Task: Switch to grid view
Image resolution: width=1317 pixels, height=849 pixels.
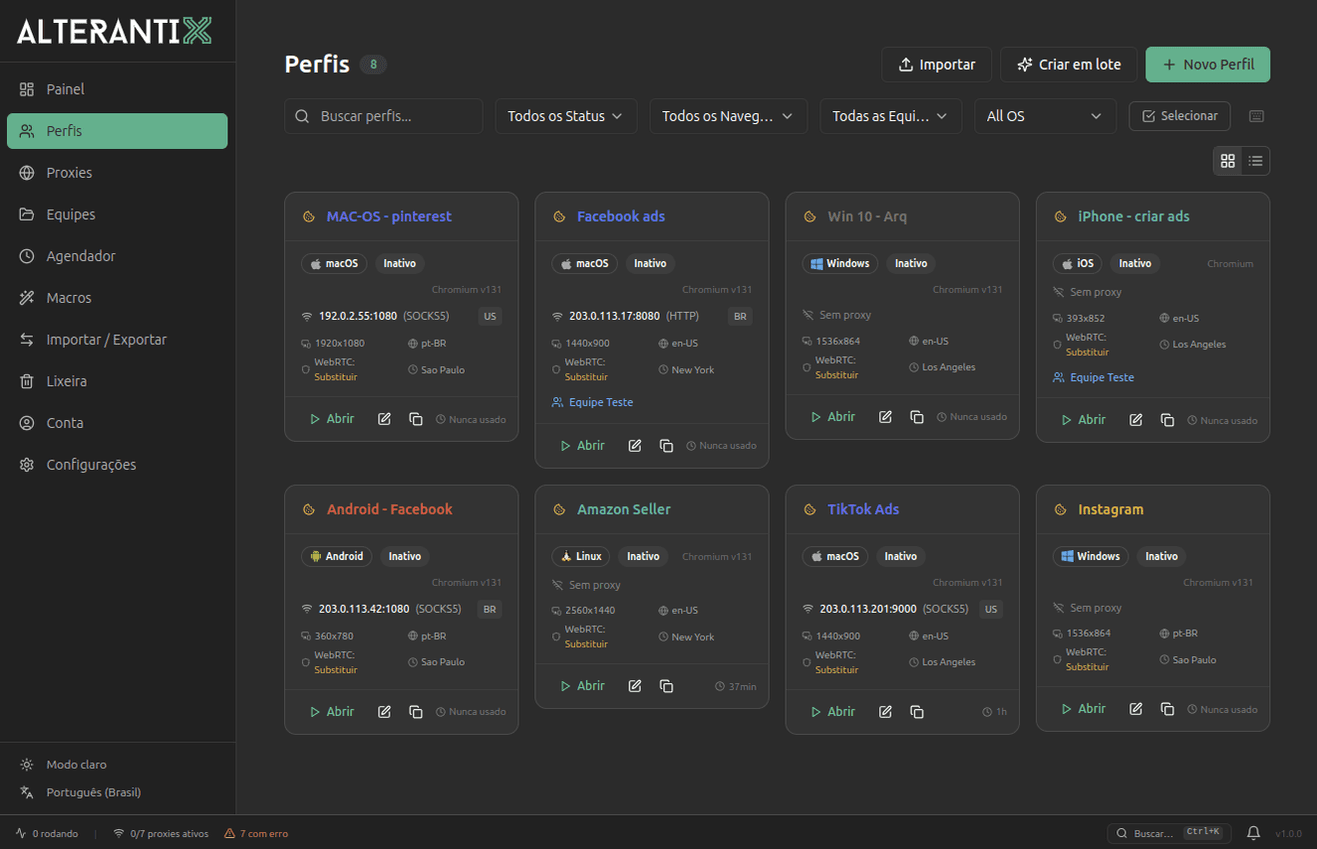Action: (1228, 161)
